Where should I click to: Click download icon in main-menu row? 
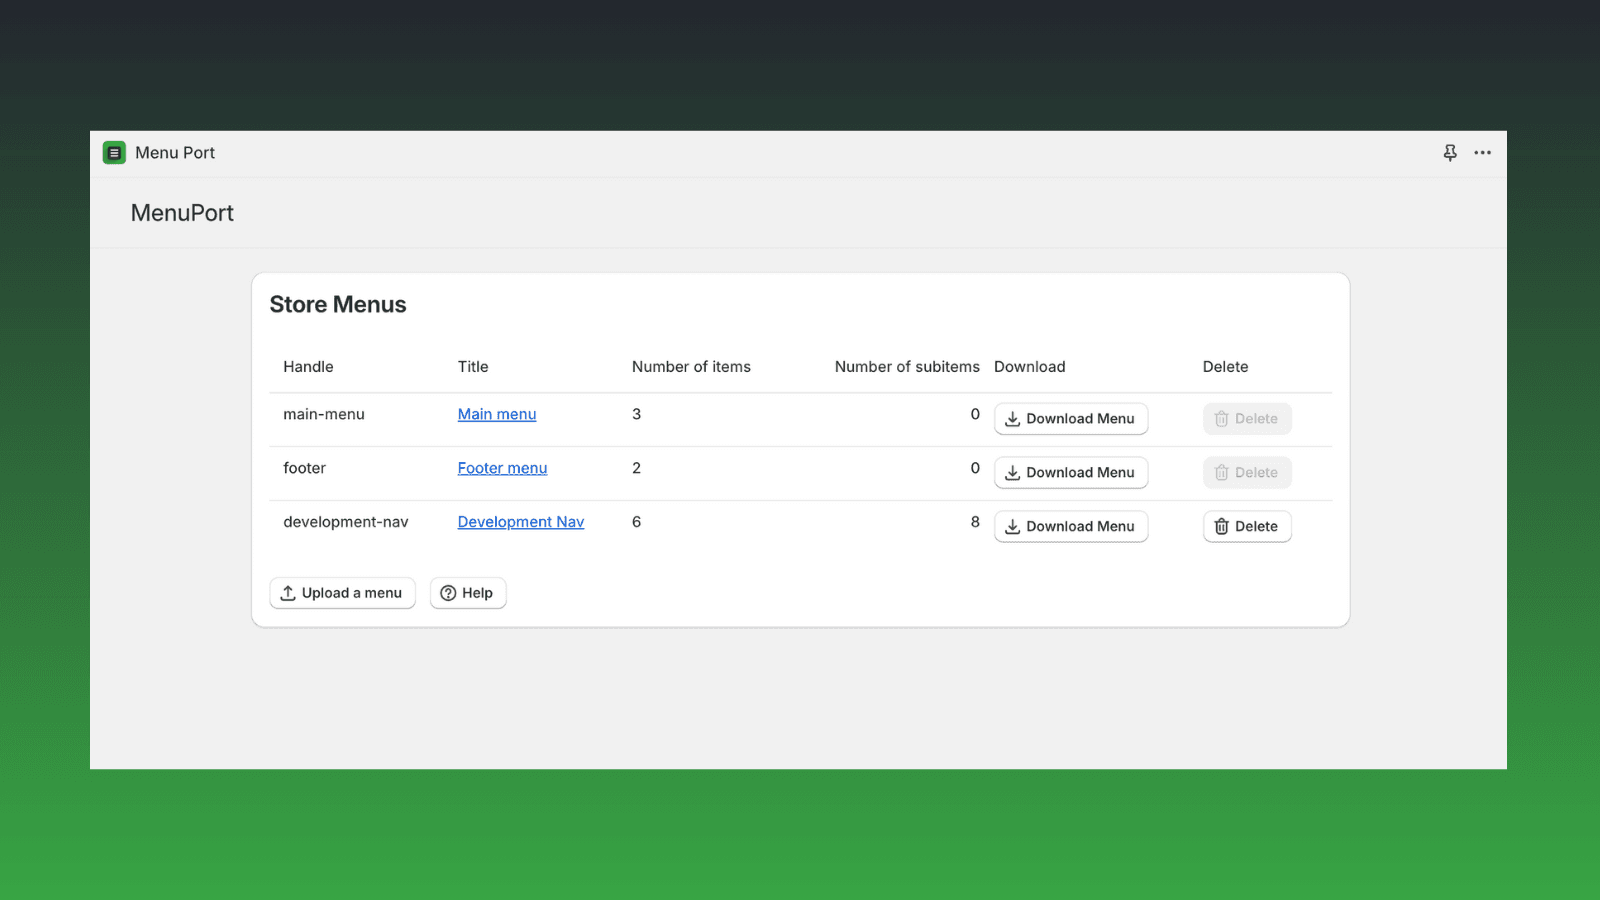[1012, 419]
